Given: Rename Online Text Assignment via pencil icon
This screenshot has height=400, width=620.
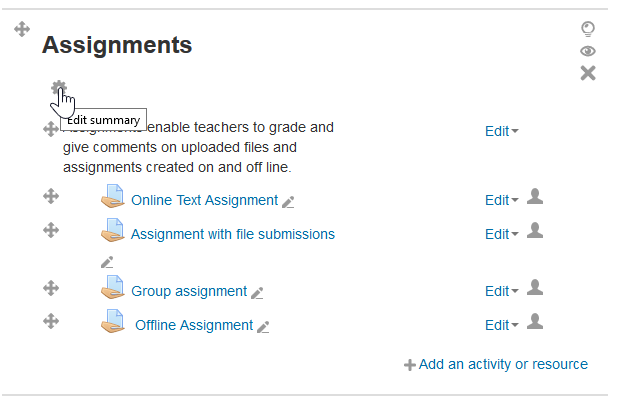Looking at the screenshot, I should point(288,202).
